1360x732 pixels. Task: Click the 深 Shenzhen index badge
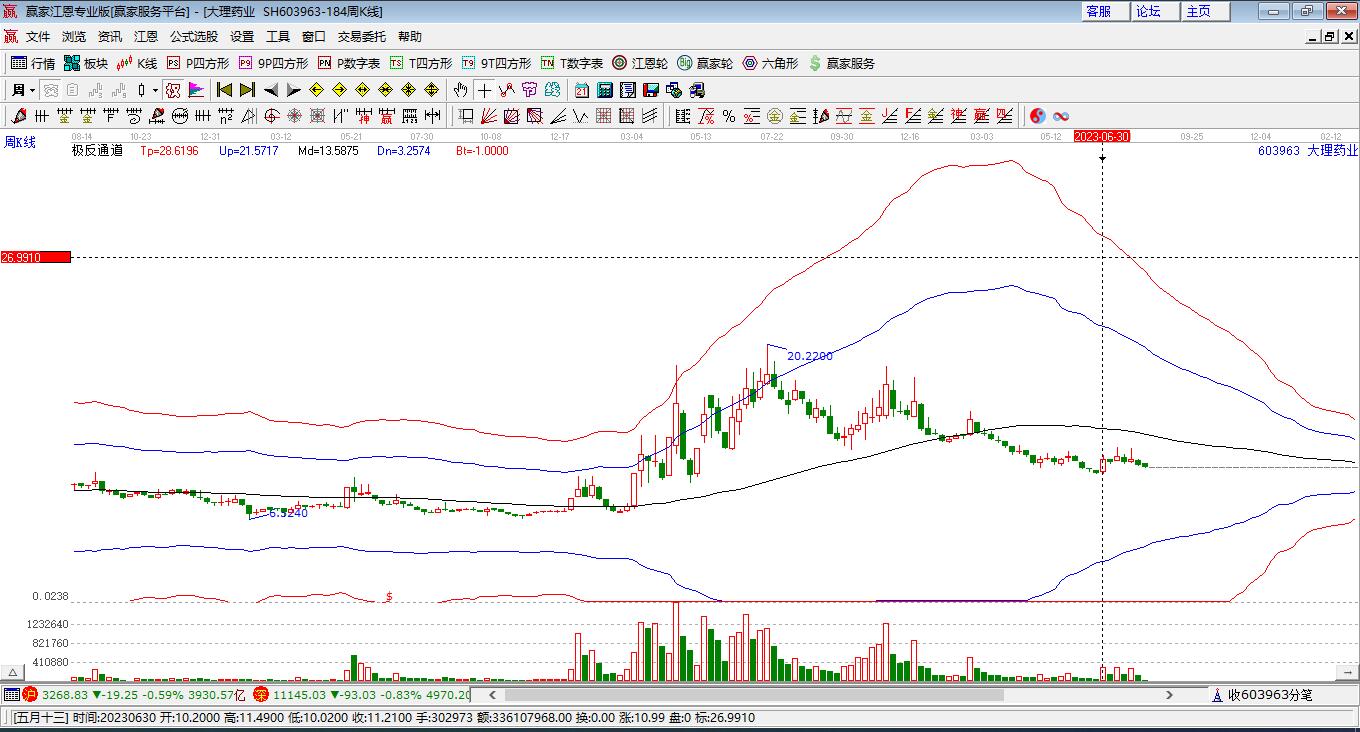click(x=260, y=695)
